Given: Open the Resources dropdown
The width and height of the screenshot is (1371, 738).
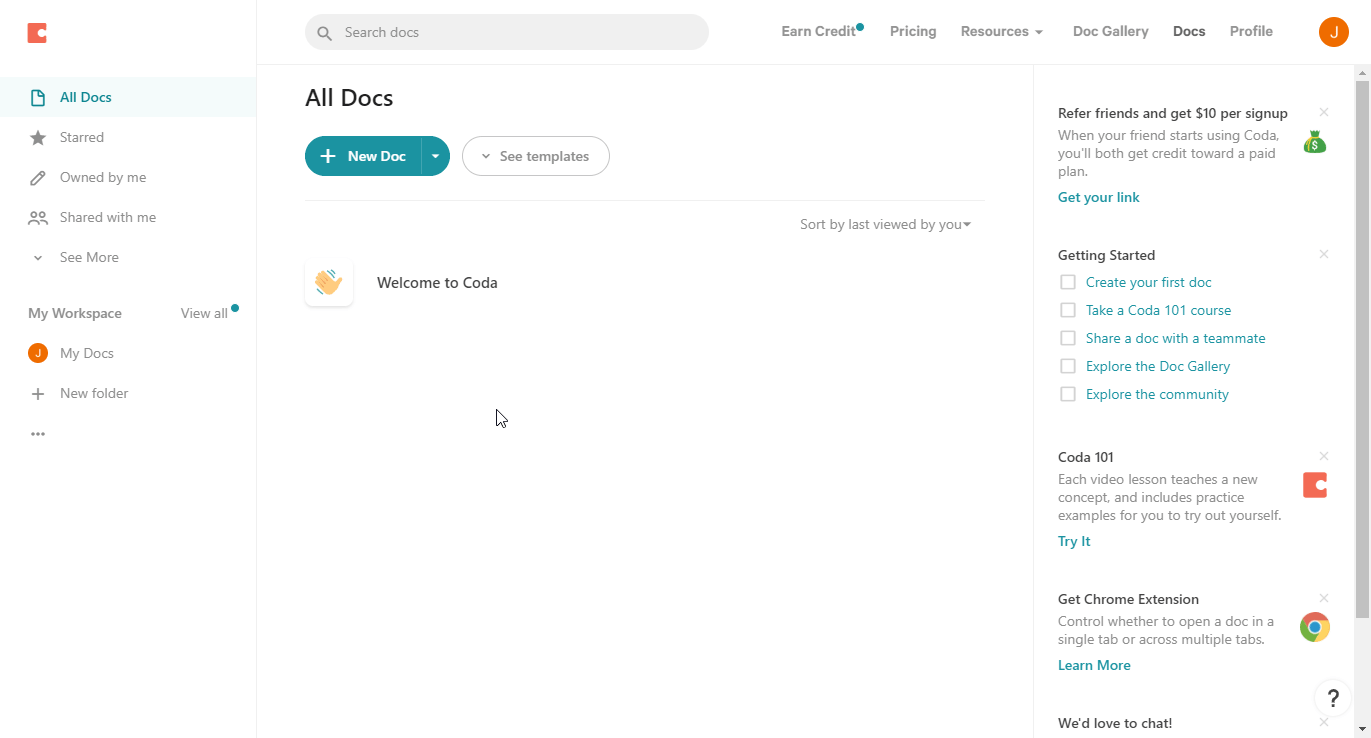Looking at the screenshot, I should [1001, 31].
